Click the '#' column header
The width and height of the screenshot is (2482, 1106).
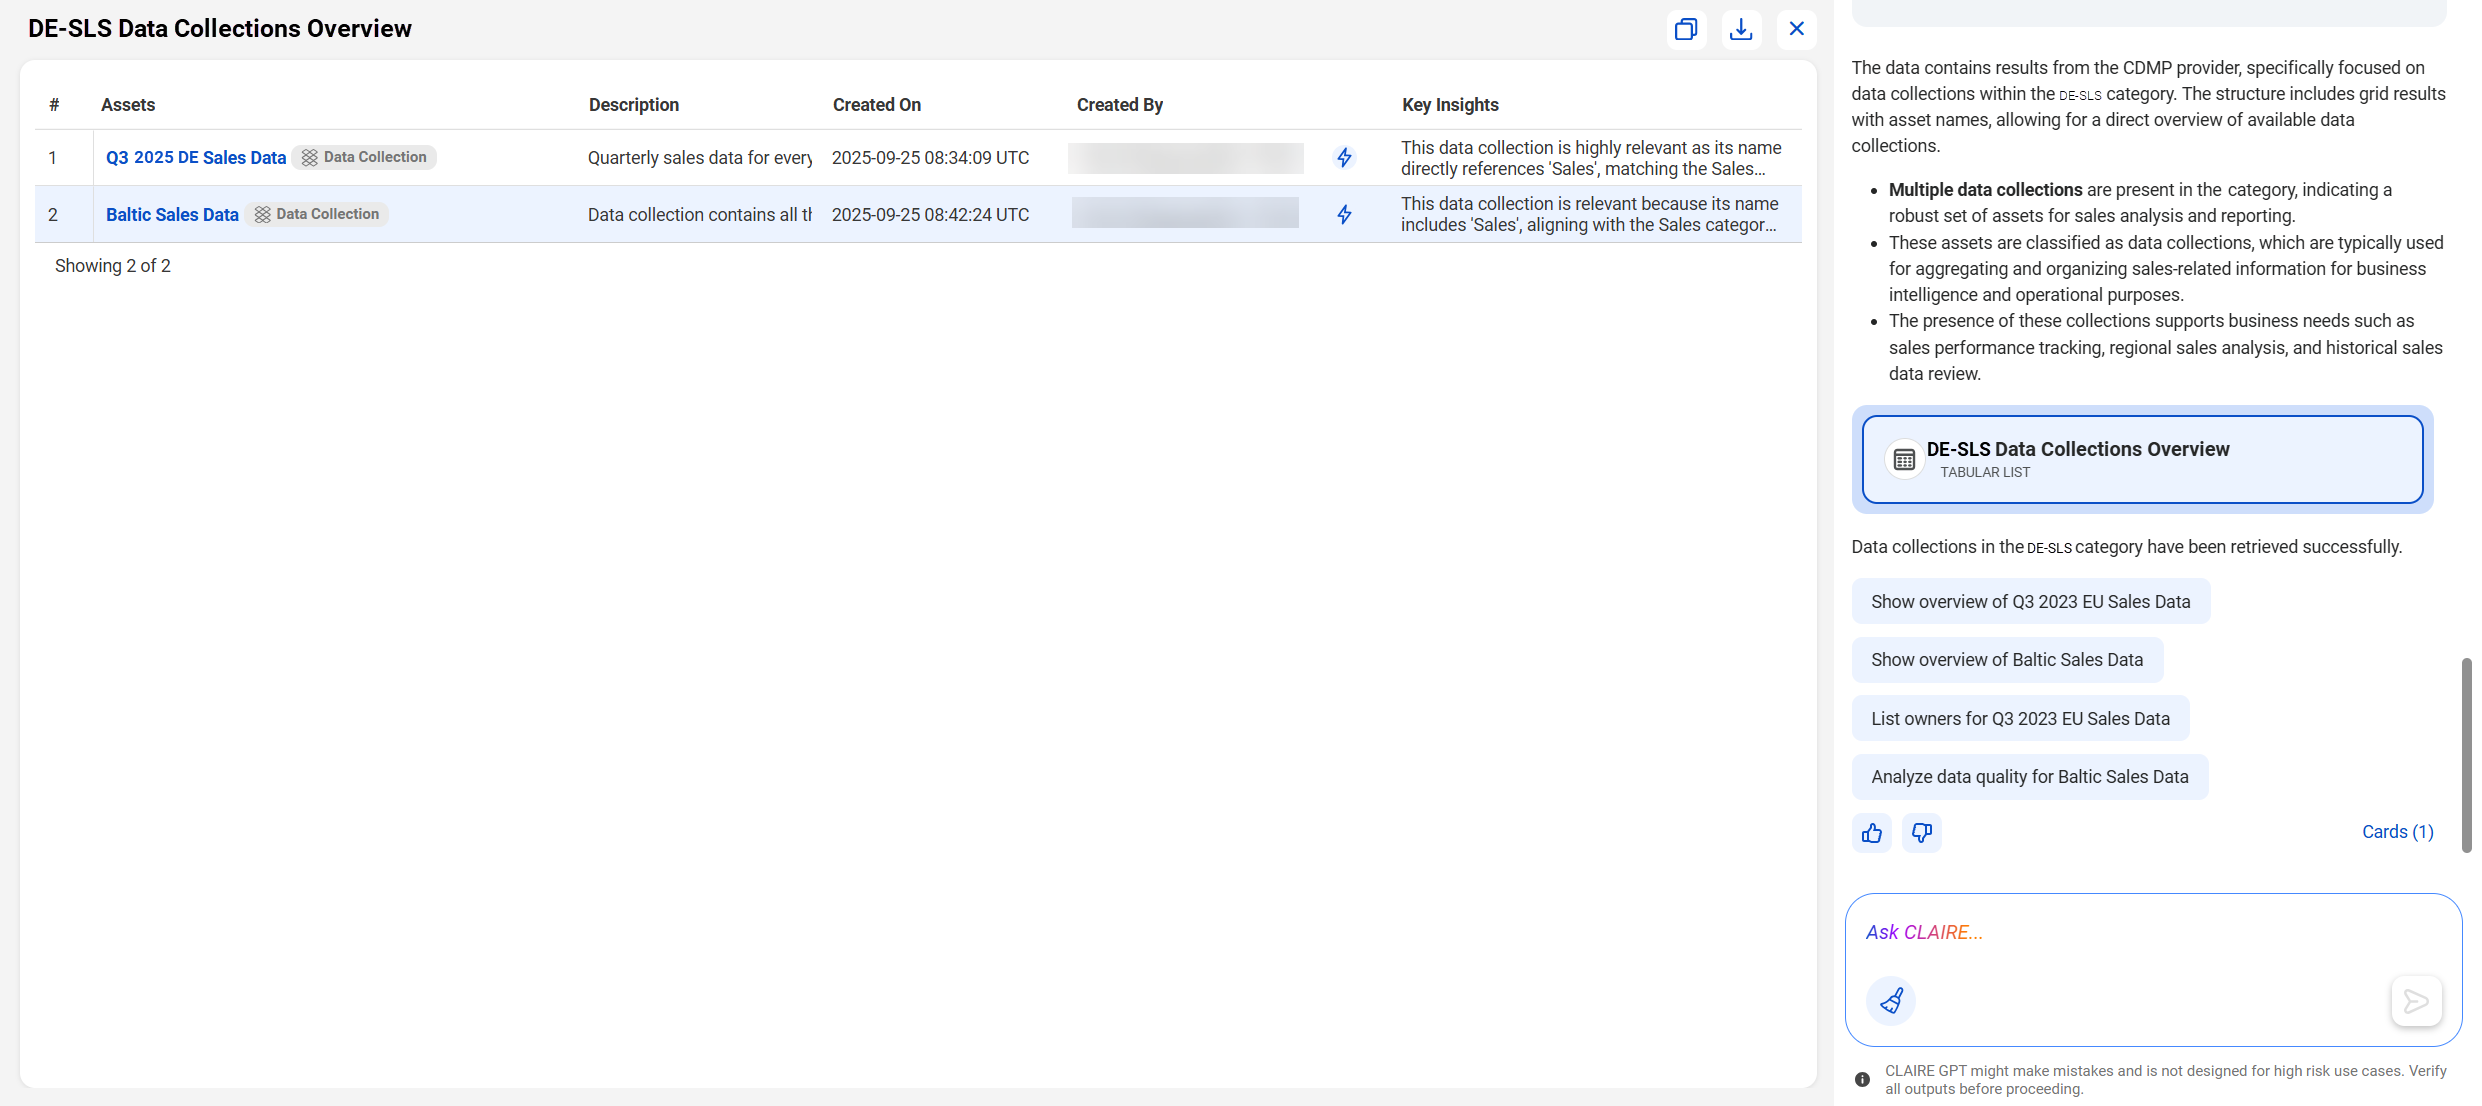pos(54,105)
